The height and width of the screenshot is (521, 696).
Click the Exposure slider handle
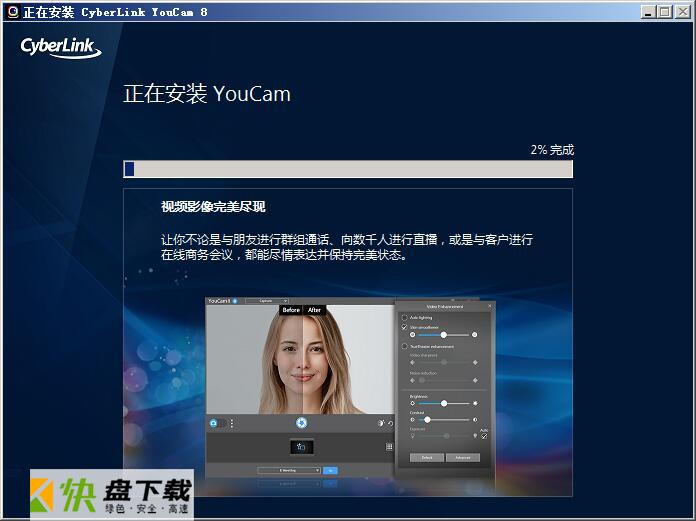(447, 436)
